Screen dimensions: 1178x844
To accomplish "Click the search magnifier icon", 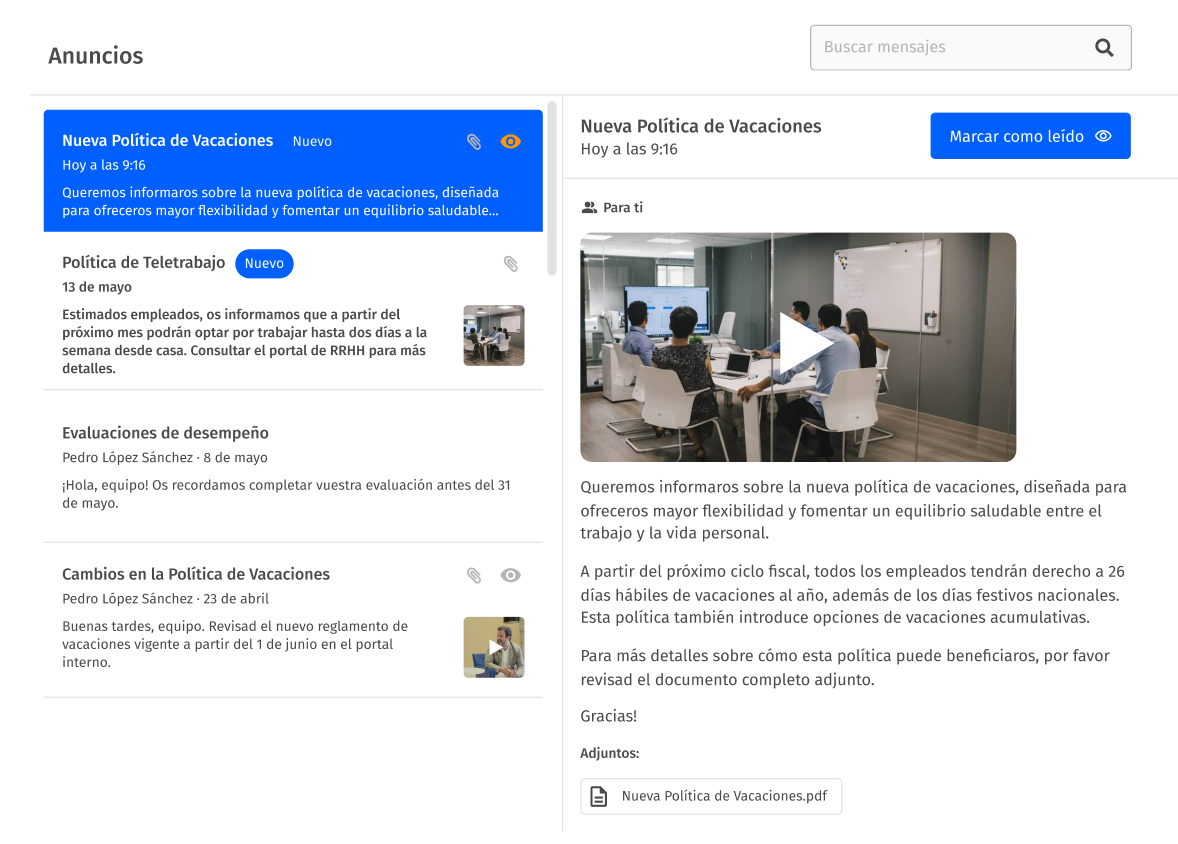I will coord(1104,48).
